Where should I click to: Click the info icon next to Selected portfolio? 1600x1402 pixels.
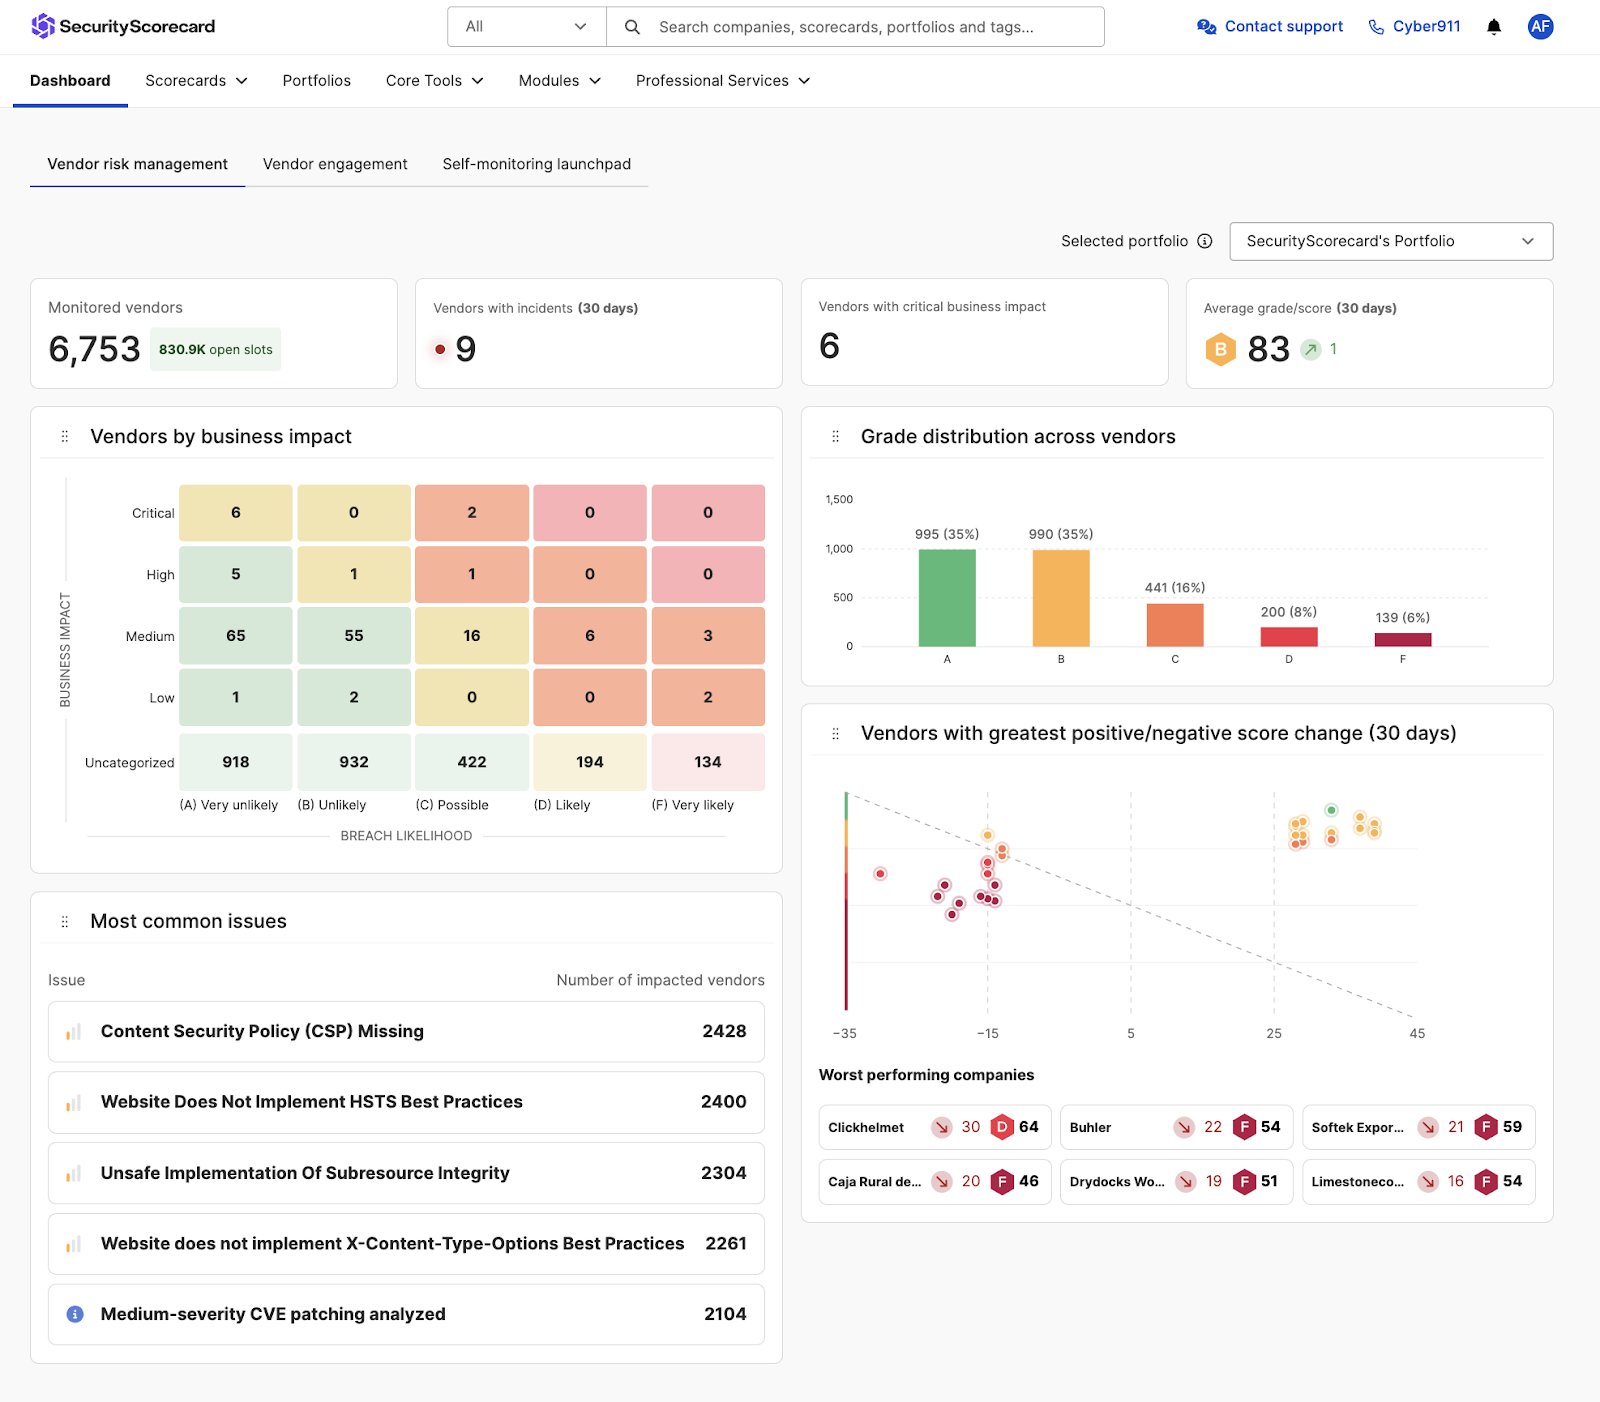(1205, 241)
